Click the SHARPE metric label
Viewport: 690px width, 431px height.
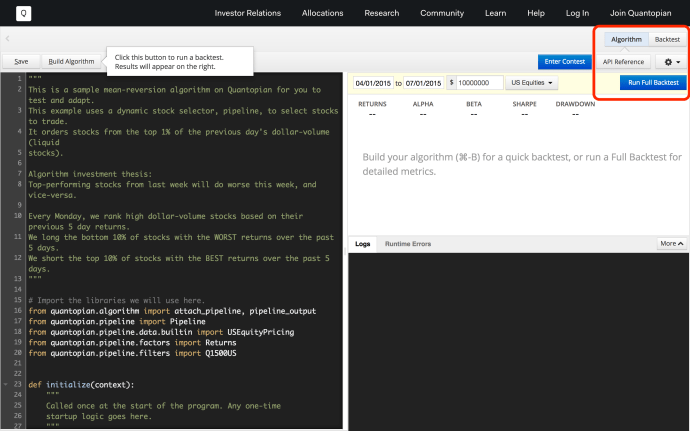525,104
